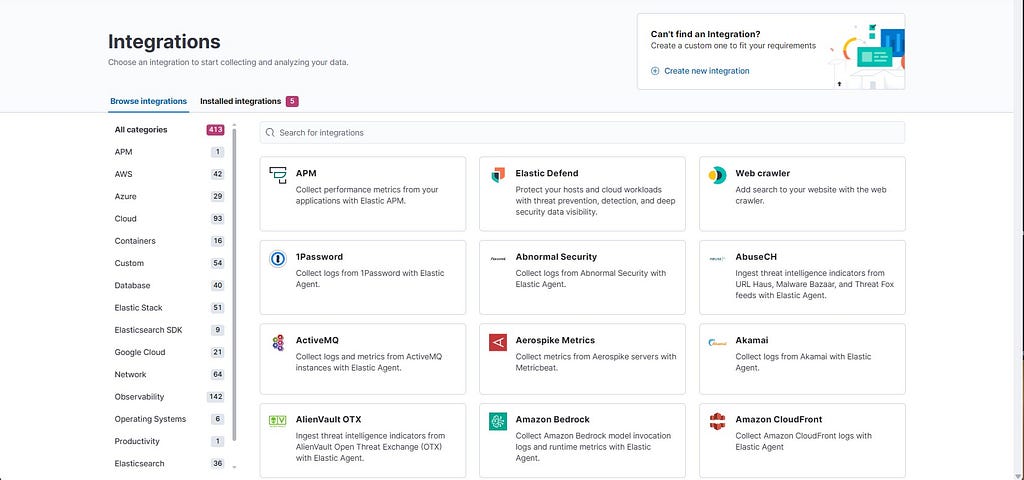Screen dimensions: 1024x480
Task: Click the category list scrollbar
Action: point(234,284)
